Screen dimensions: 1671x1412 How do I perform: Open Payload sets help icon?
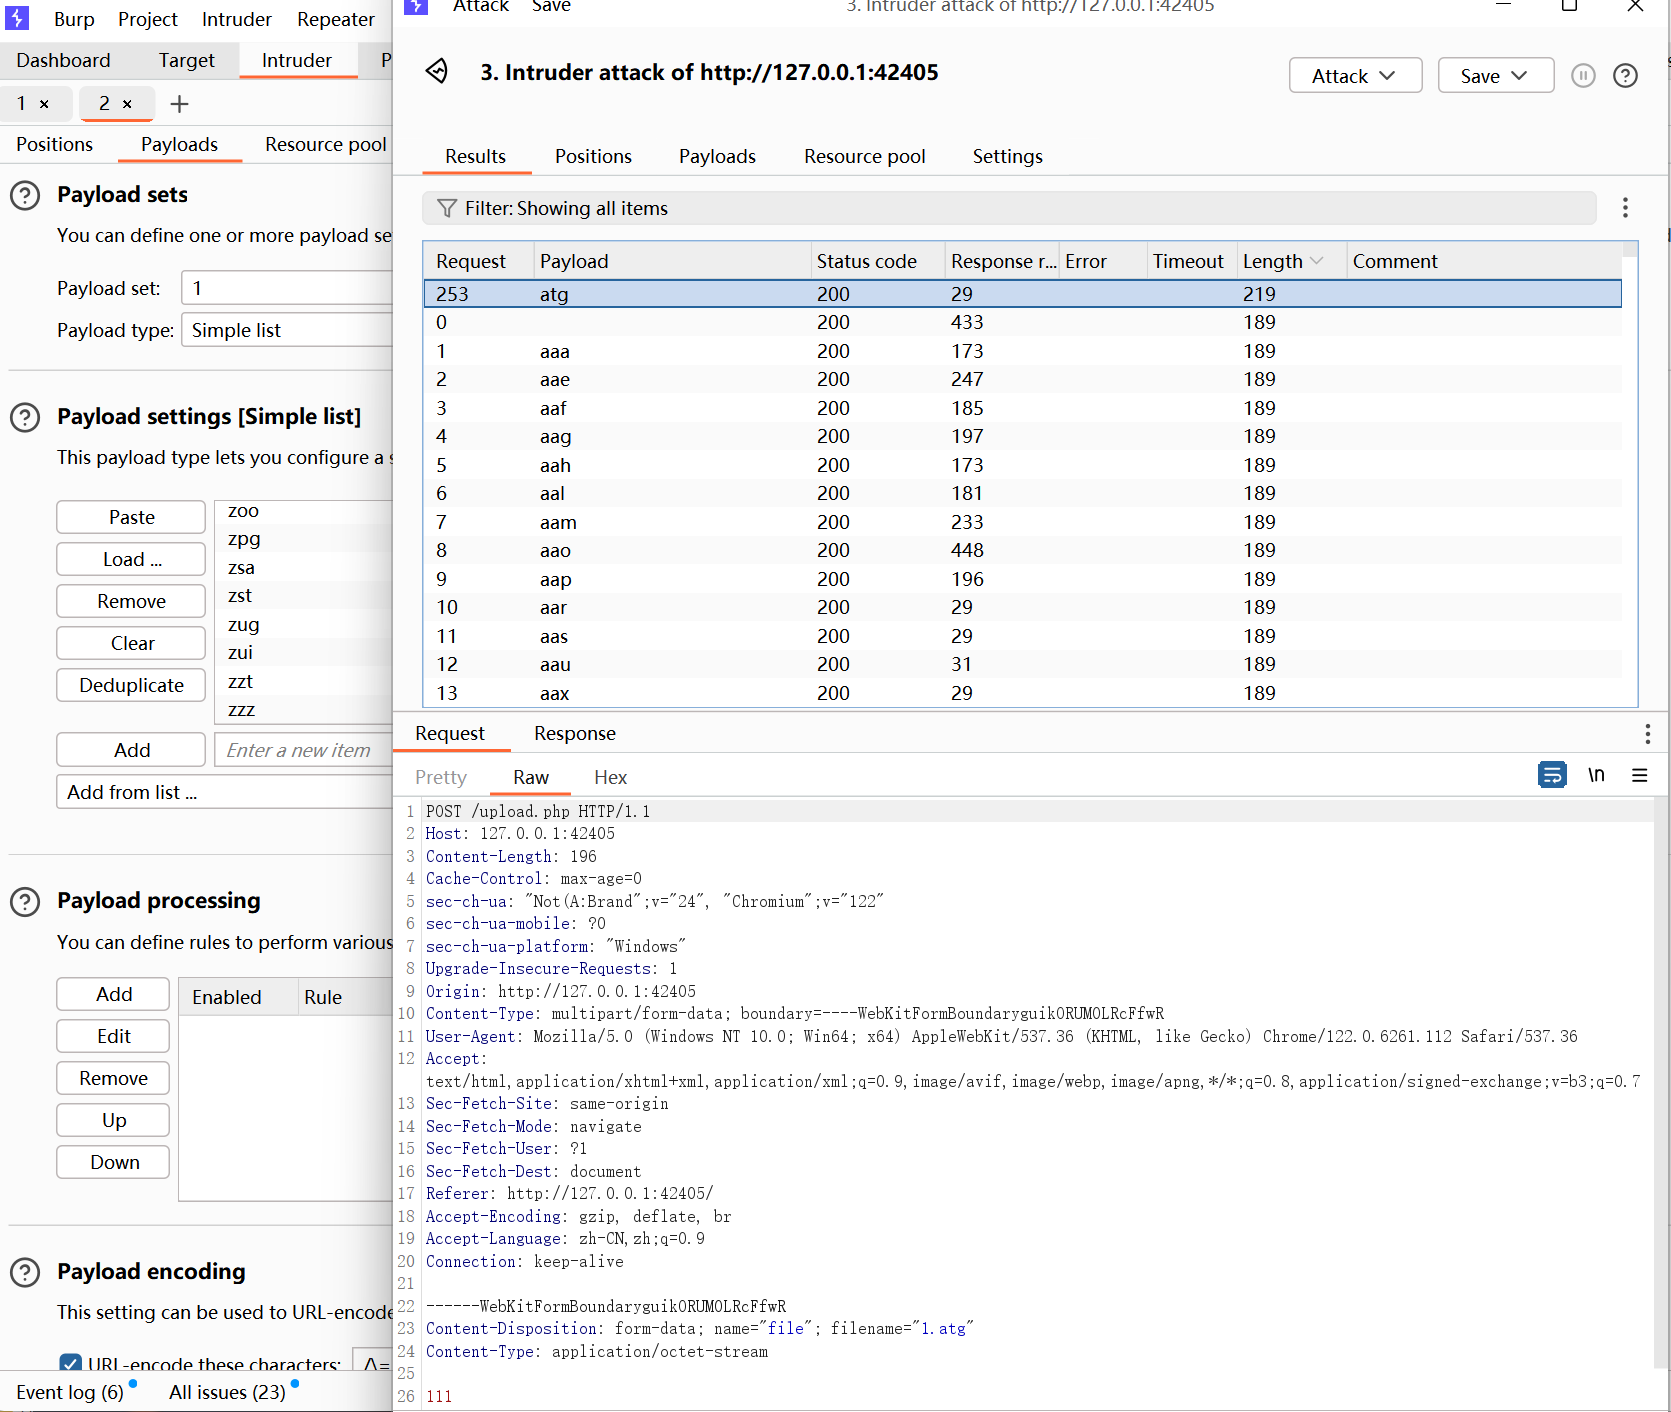point(25,195)
